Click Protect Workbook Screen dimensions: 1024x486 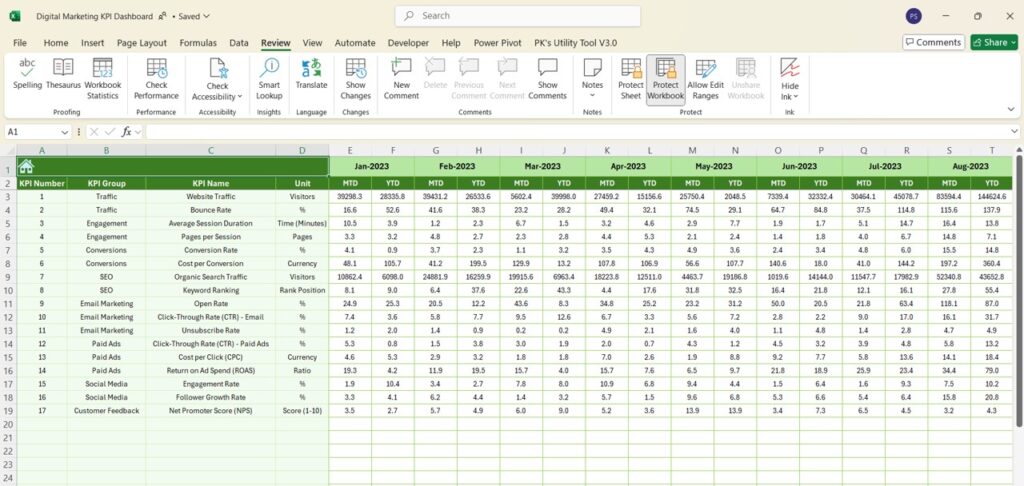665,78
